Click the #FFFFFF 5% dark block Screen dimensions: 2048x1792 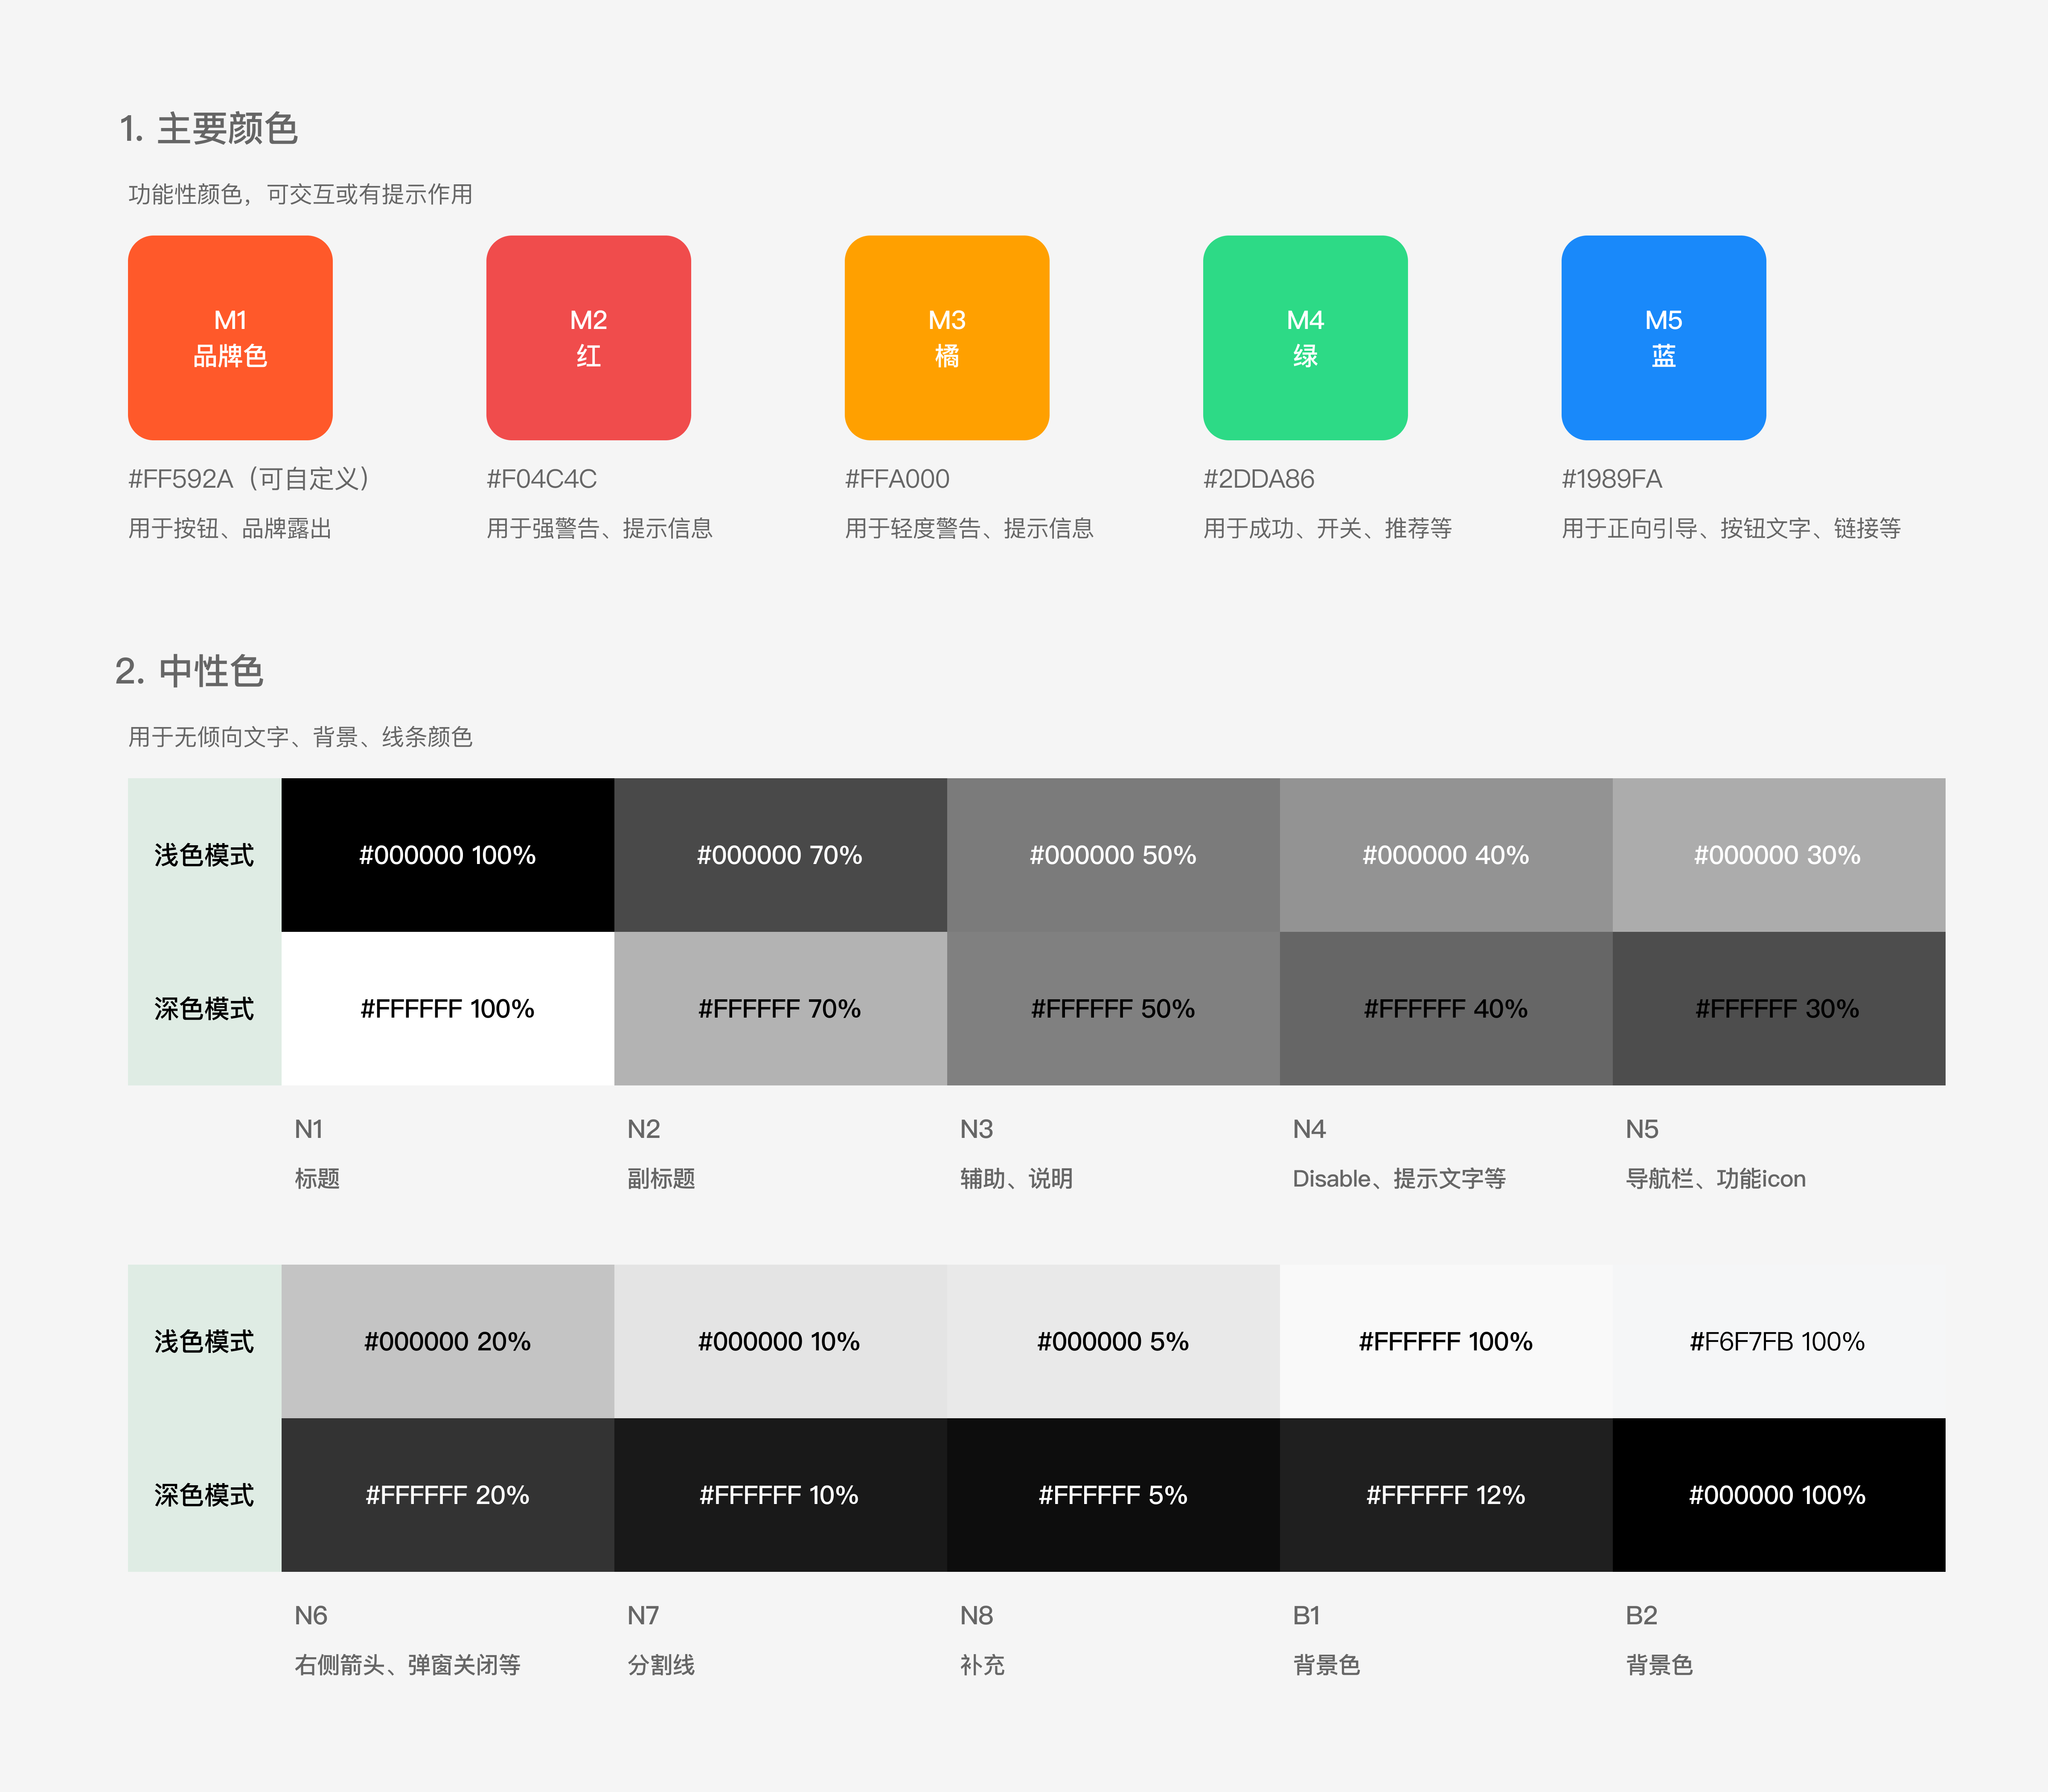pos(1113,1495)
